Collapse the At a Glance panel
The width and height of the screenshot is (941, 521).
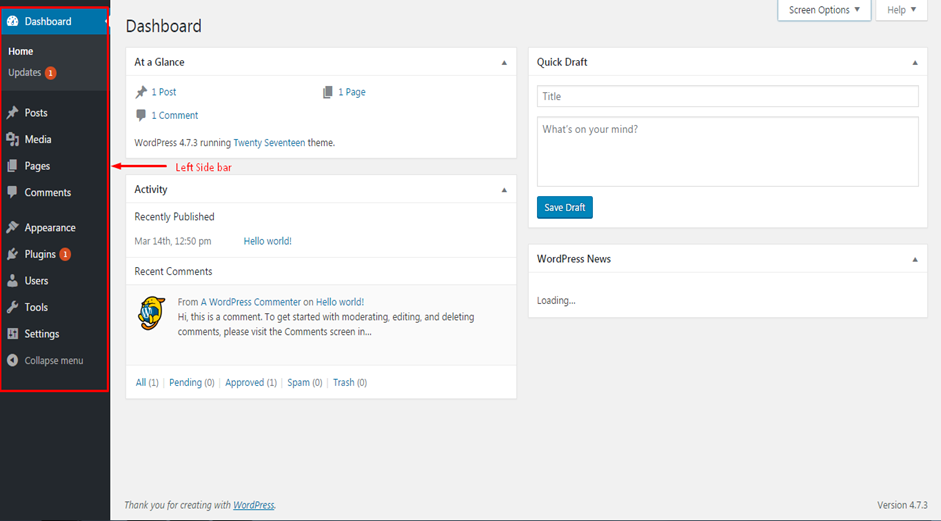coord(504,62)
